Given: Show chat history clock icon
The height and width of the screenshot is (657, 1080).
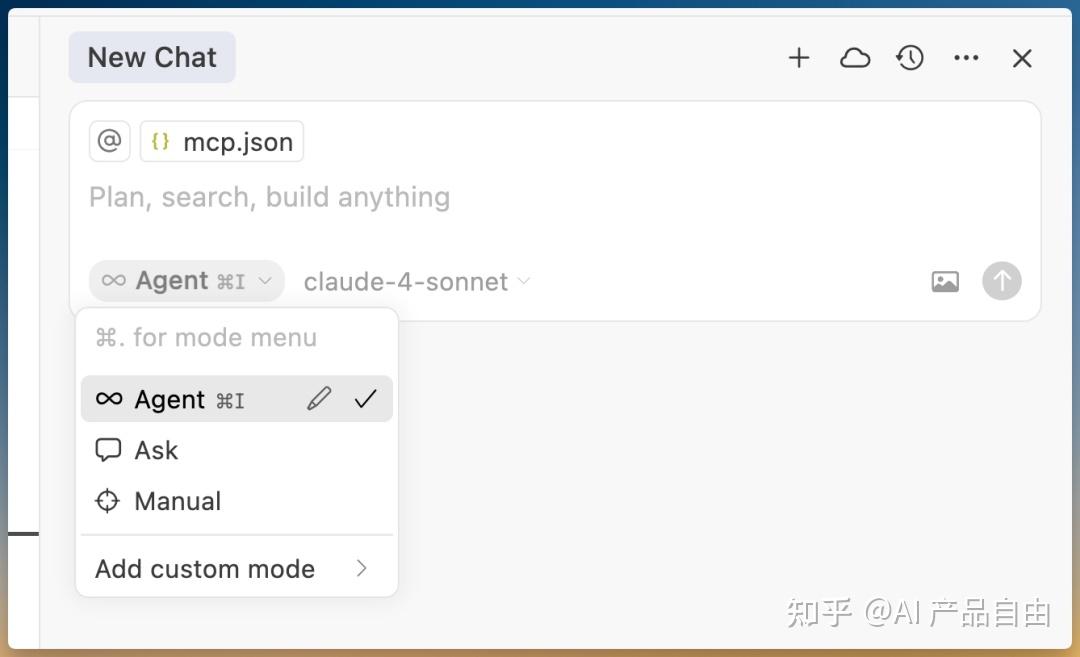Looking at the screenshot, I should tap(910, 58).
